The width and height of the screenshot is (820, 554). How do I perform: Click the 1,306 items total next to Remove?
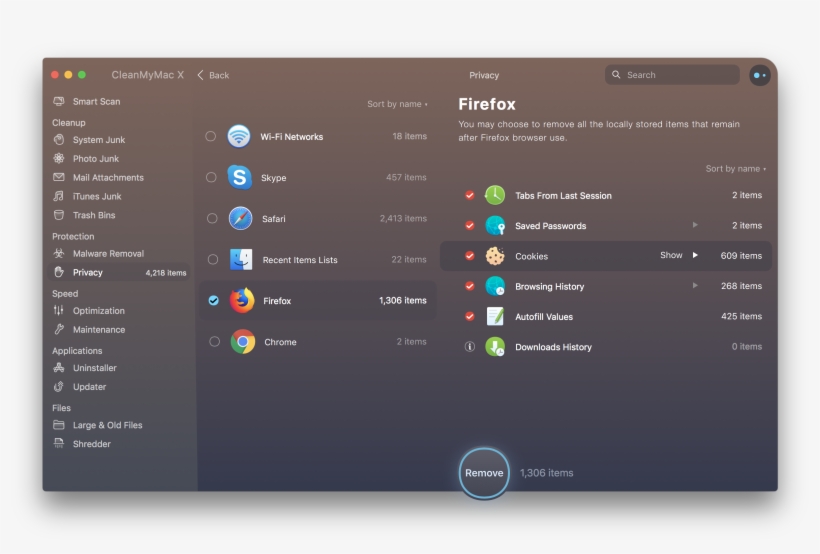click(546, 473)
